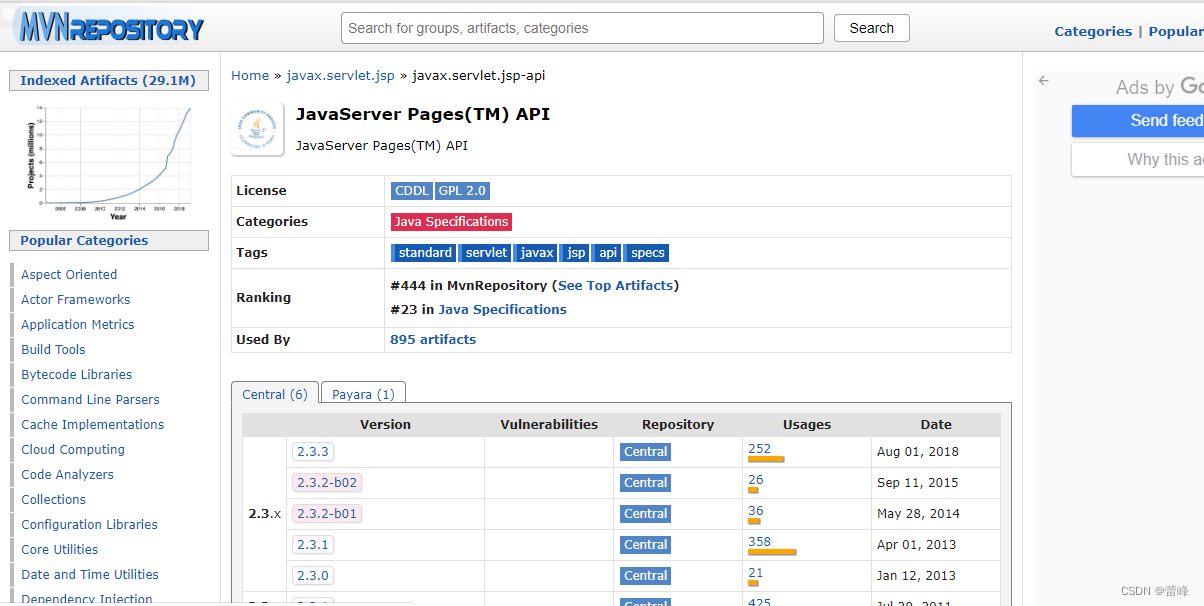Go to the Home breadcrumb

(250, 75)
